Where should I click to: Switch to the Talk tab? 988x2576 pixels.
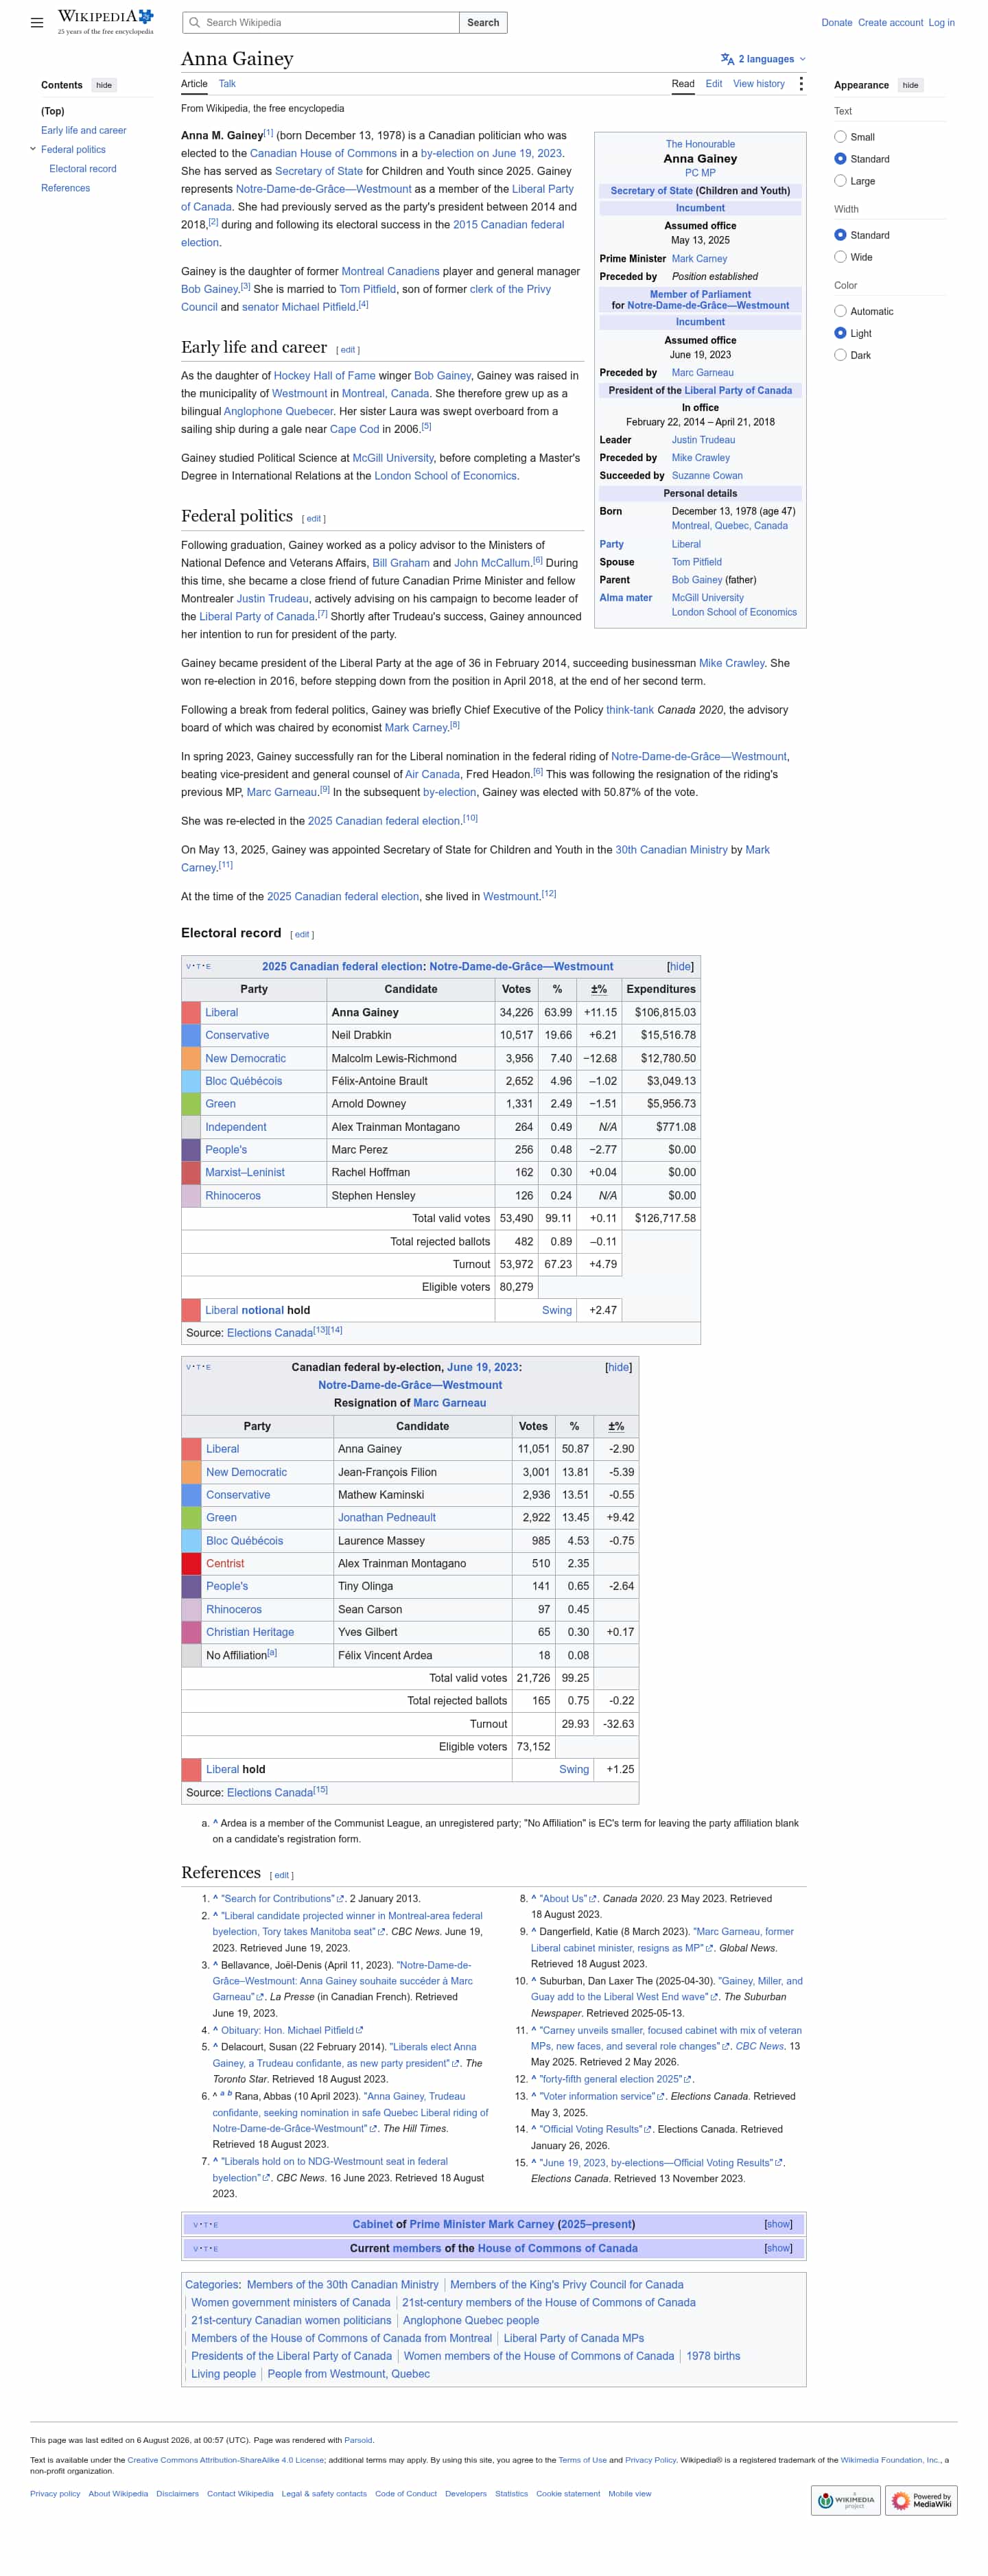coord(227,84)
